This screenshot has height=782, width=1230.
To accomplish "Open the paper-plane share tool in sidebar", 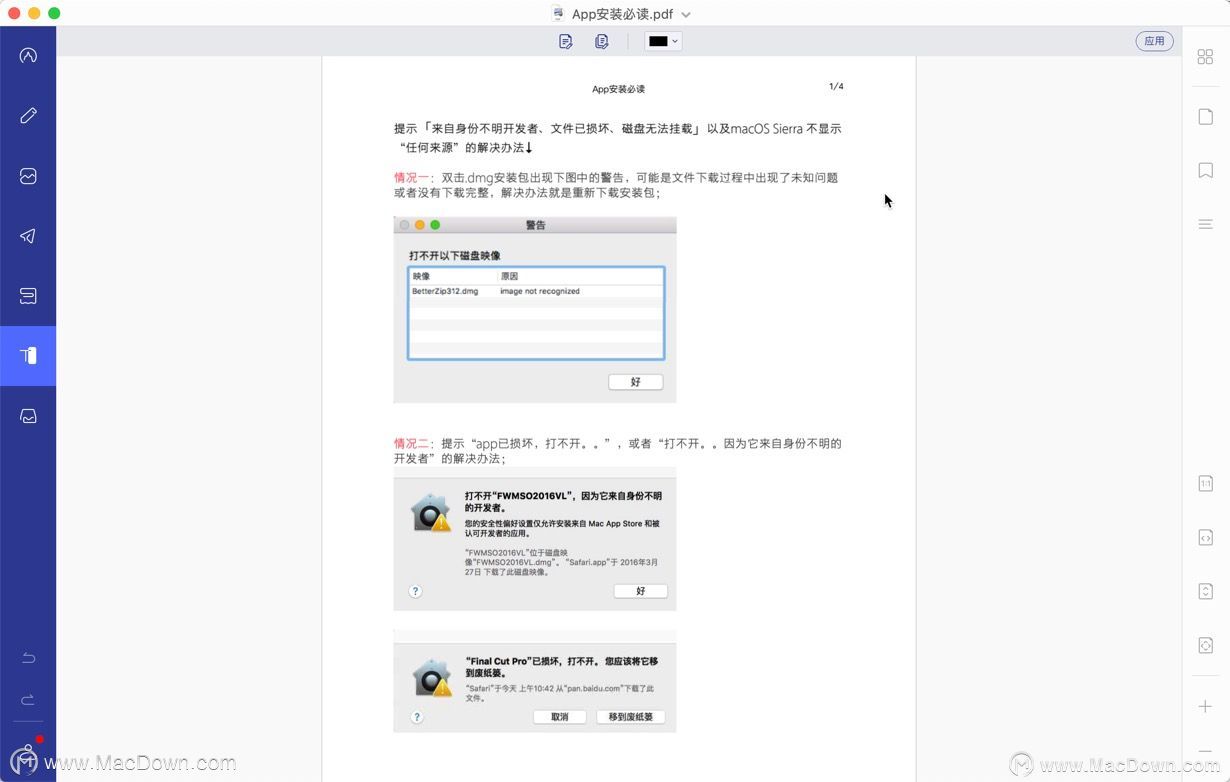I will (x=28, y=236).
